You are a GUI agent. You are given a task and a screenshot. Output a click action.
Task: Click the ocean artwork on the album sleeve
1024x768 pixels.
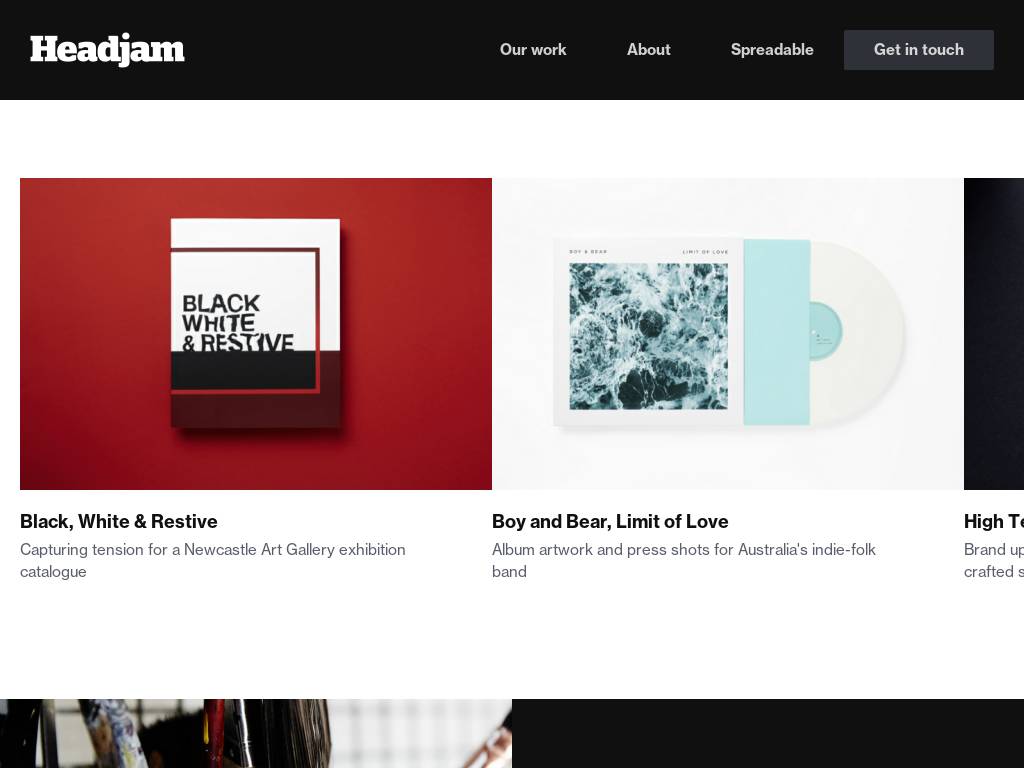pyautogui.click(x=648, y=336)
